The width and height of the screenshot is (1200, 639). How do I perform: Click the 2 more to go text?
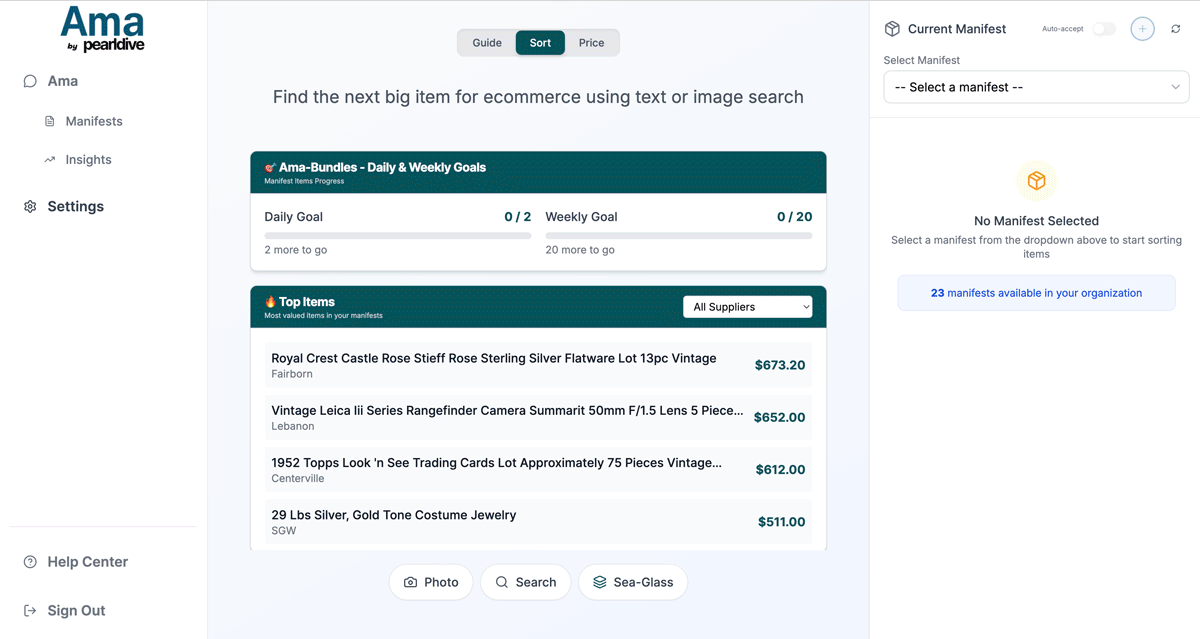(296, 250)
